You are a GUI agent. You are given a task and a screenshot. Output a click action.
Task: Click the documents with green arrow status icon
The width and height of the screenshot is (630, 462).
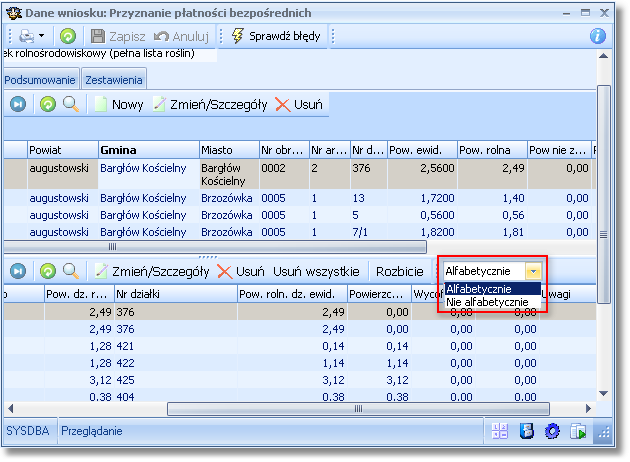(x=578, y=431)
